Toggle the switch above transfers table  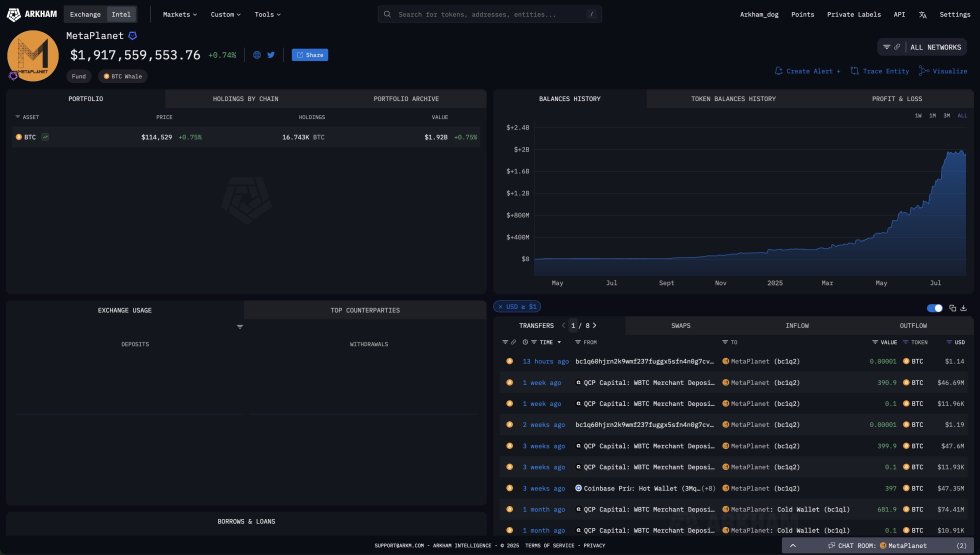[935, 308]
